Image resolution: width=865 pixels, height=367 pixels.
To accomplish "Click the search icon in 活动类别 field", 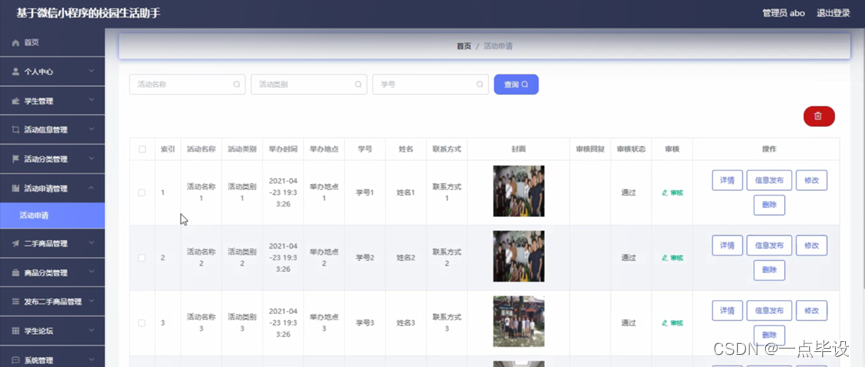I will tap(358, 84).
